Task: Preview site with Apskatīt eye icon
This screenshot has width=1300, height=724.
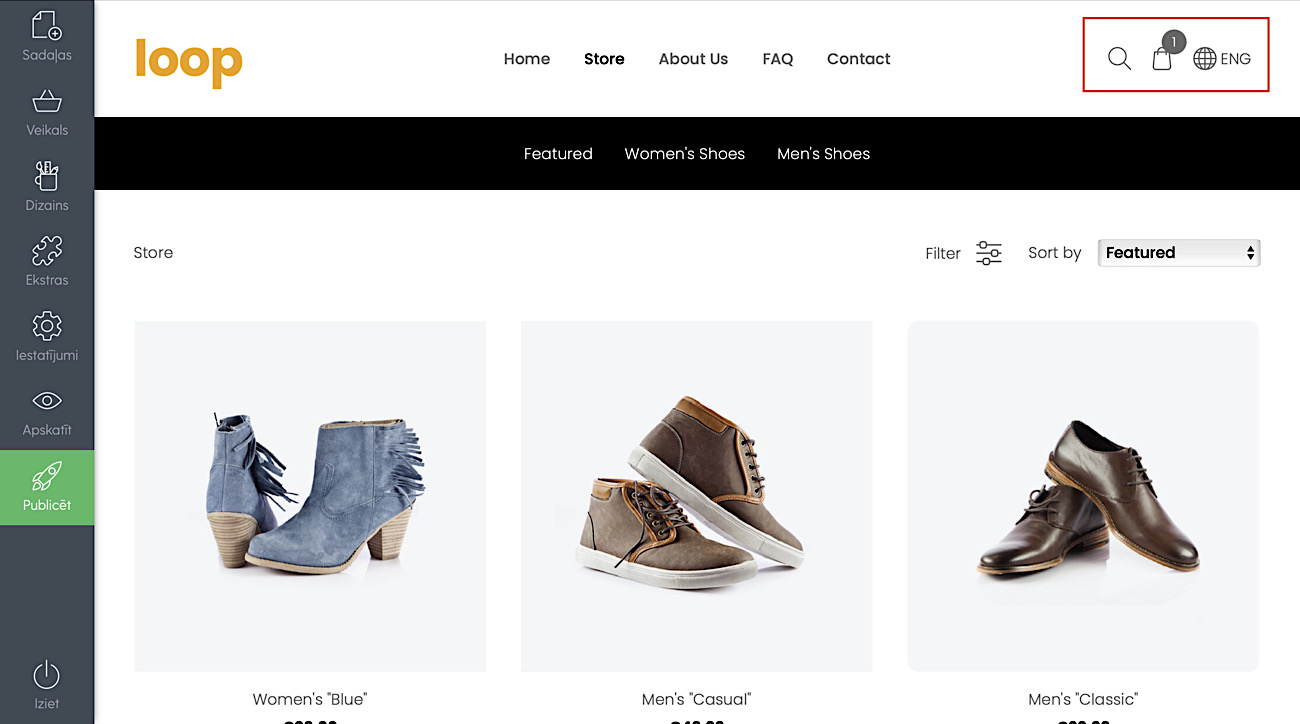Action: point(47,412)
